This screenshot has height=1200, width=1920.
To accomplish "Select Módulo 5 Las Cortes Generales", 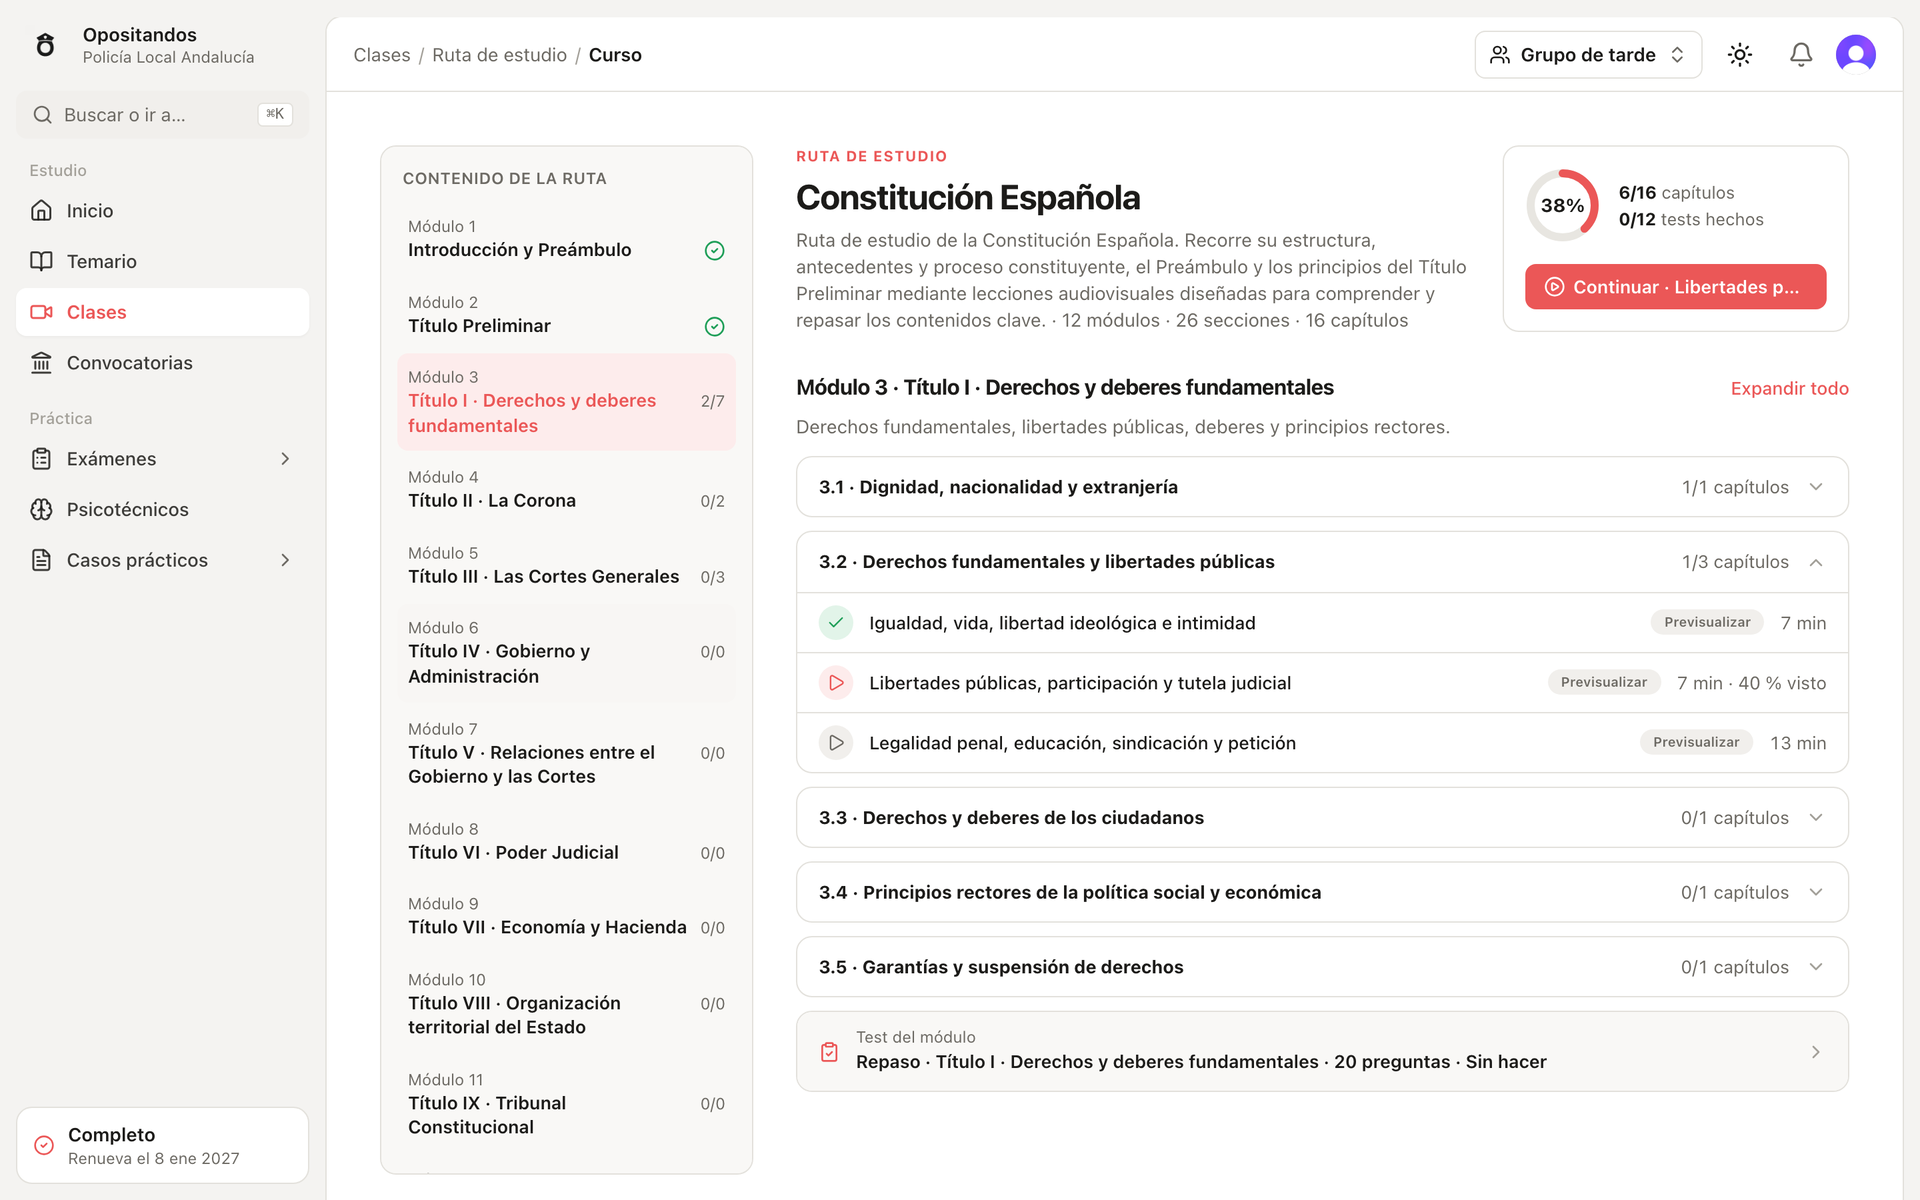I will [x=566, y=566].
